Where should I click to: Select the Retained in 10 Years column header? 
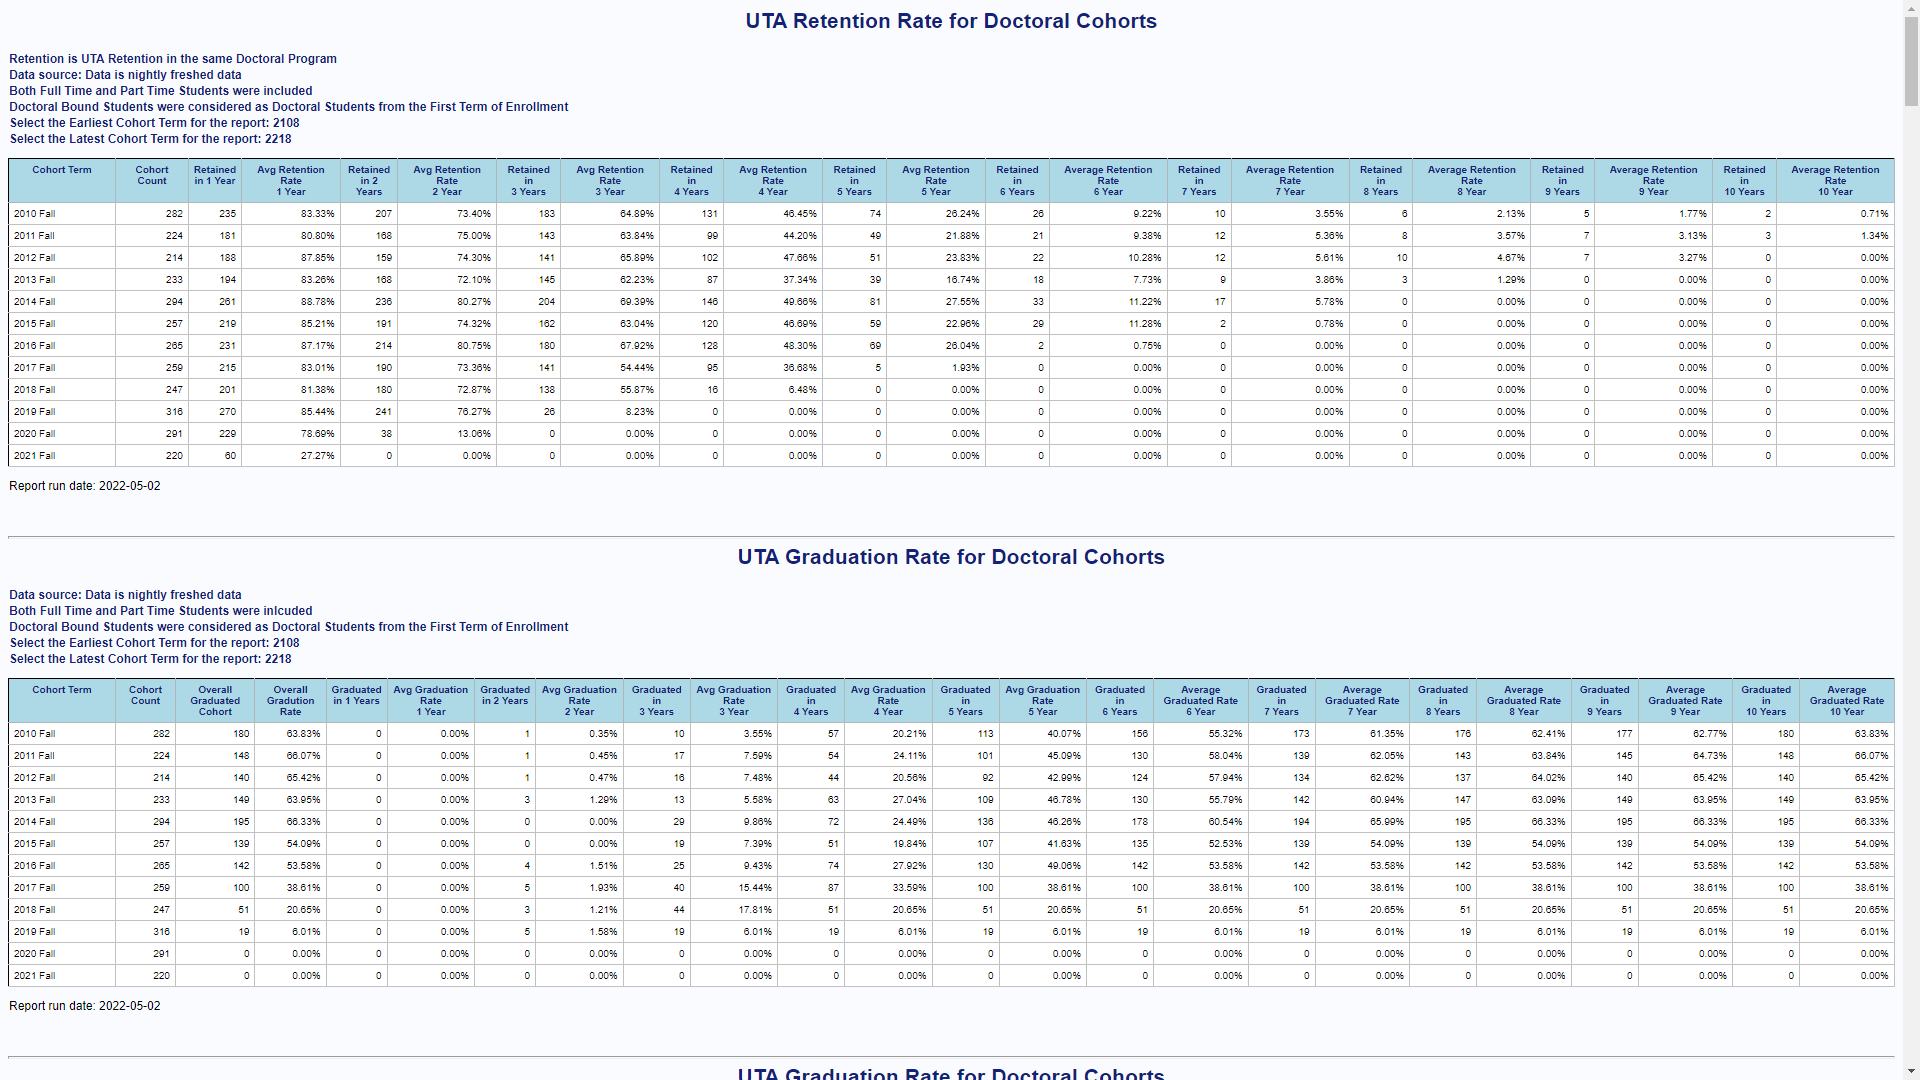click(1744, 181)
